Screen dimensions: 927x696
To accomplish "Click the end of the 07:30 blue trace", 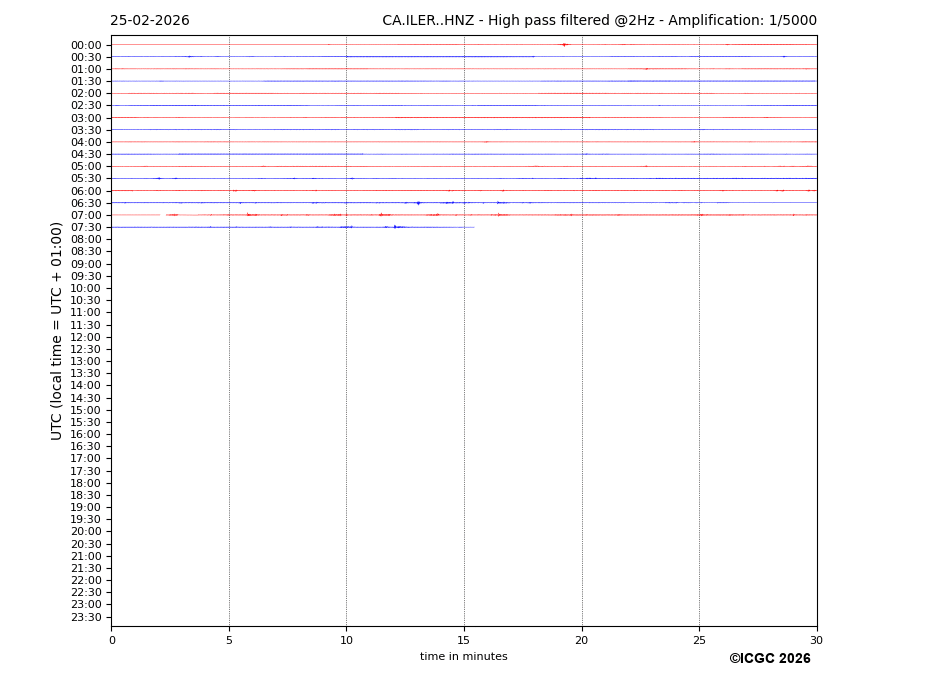I will point(473,227).
